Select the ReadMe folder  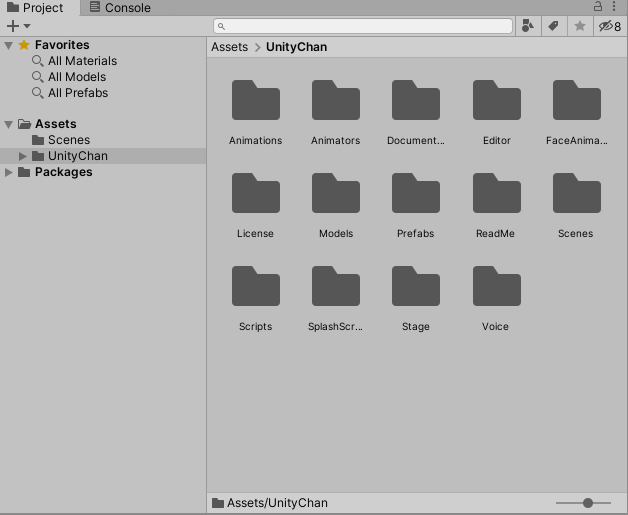click(497, 193)
